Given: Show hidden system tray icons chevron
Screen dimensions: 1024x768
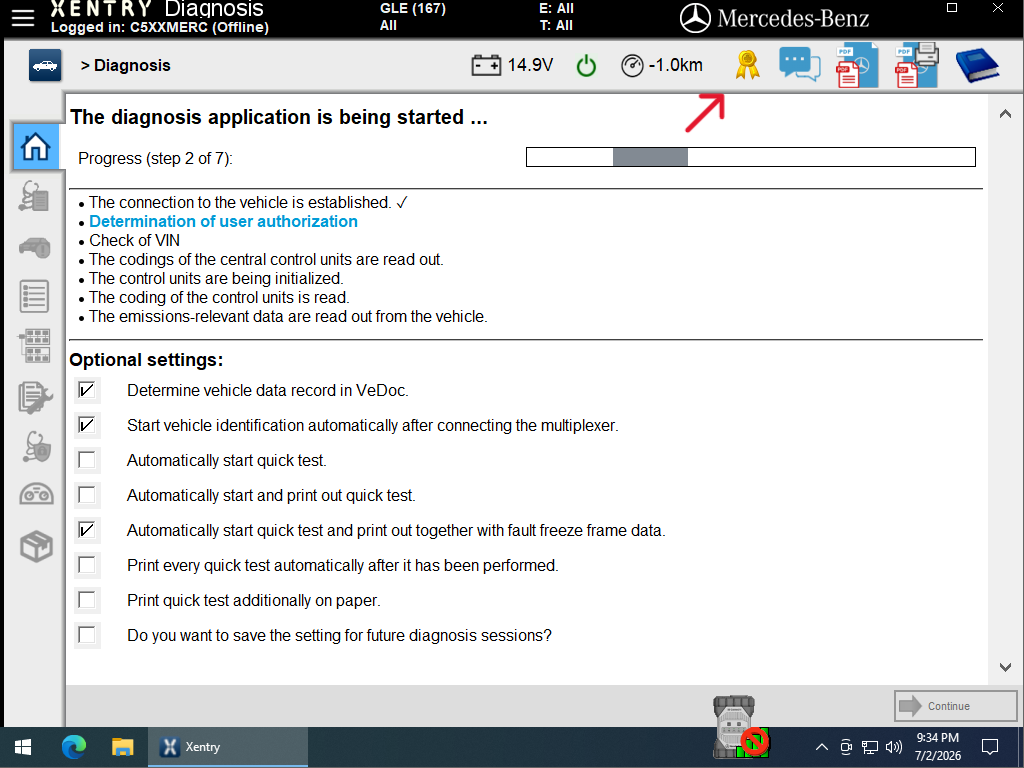Looking at the screenshot, I should pyautogui.click(x=822, y=747).
